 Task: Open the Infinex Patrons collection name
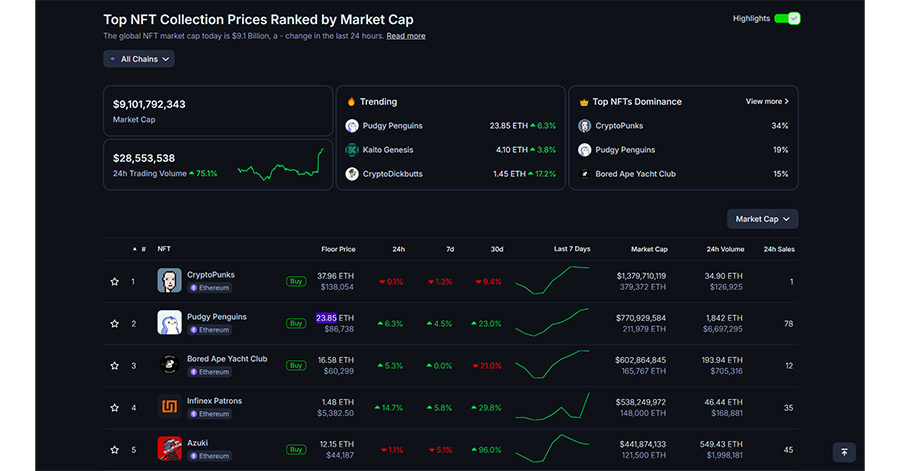214,401
